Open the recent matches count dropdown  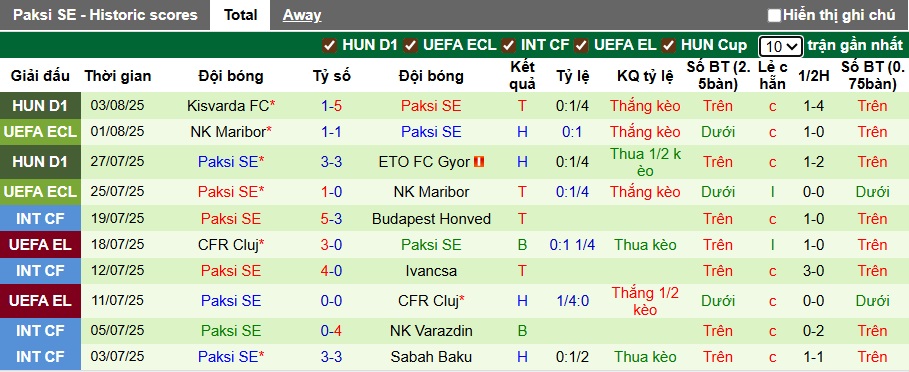[x=780, y=46]
